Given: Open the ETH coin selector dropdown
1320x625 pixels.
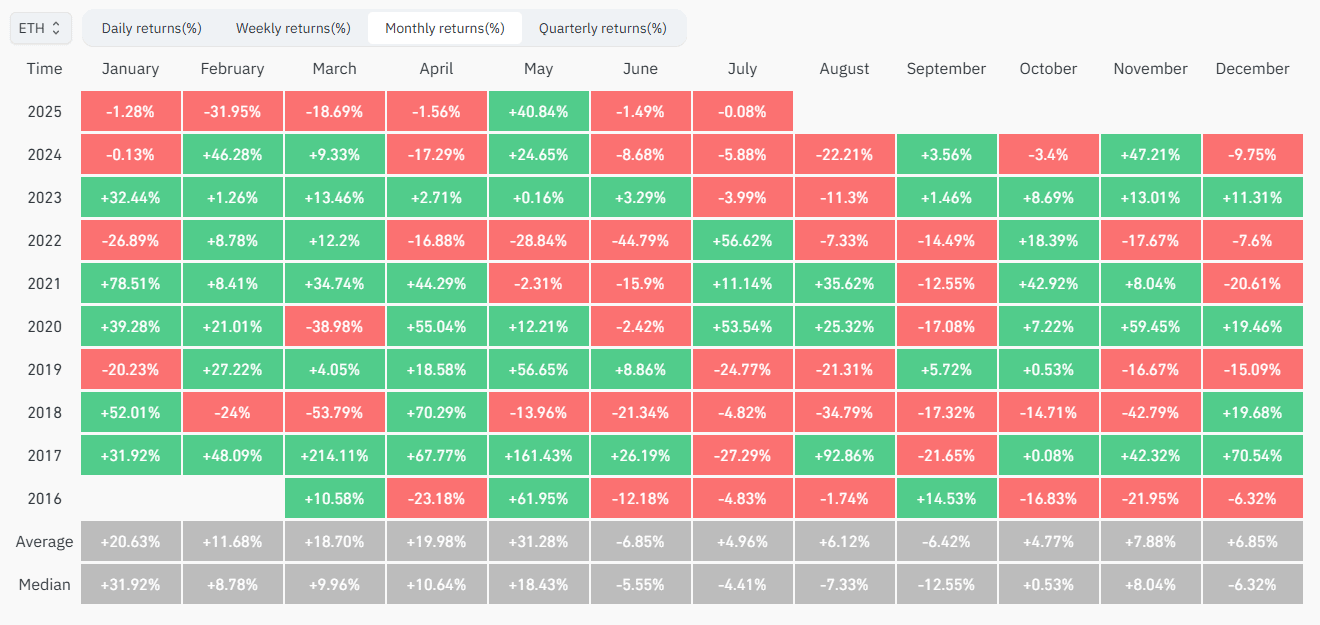Looking at the screenshot, I should (x=40, y=28).
